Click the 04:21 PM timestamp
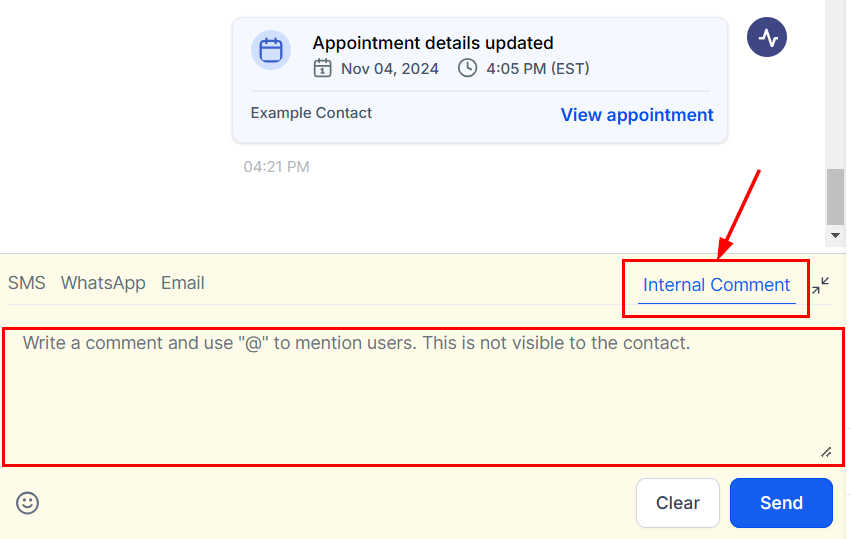Image resolution: width=851 pixels, height=539 pixels. tap(276, 167)
